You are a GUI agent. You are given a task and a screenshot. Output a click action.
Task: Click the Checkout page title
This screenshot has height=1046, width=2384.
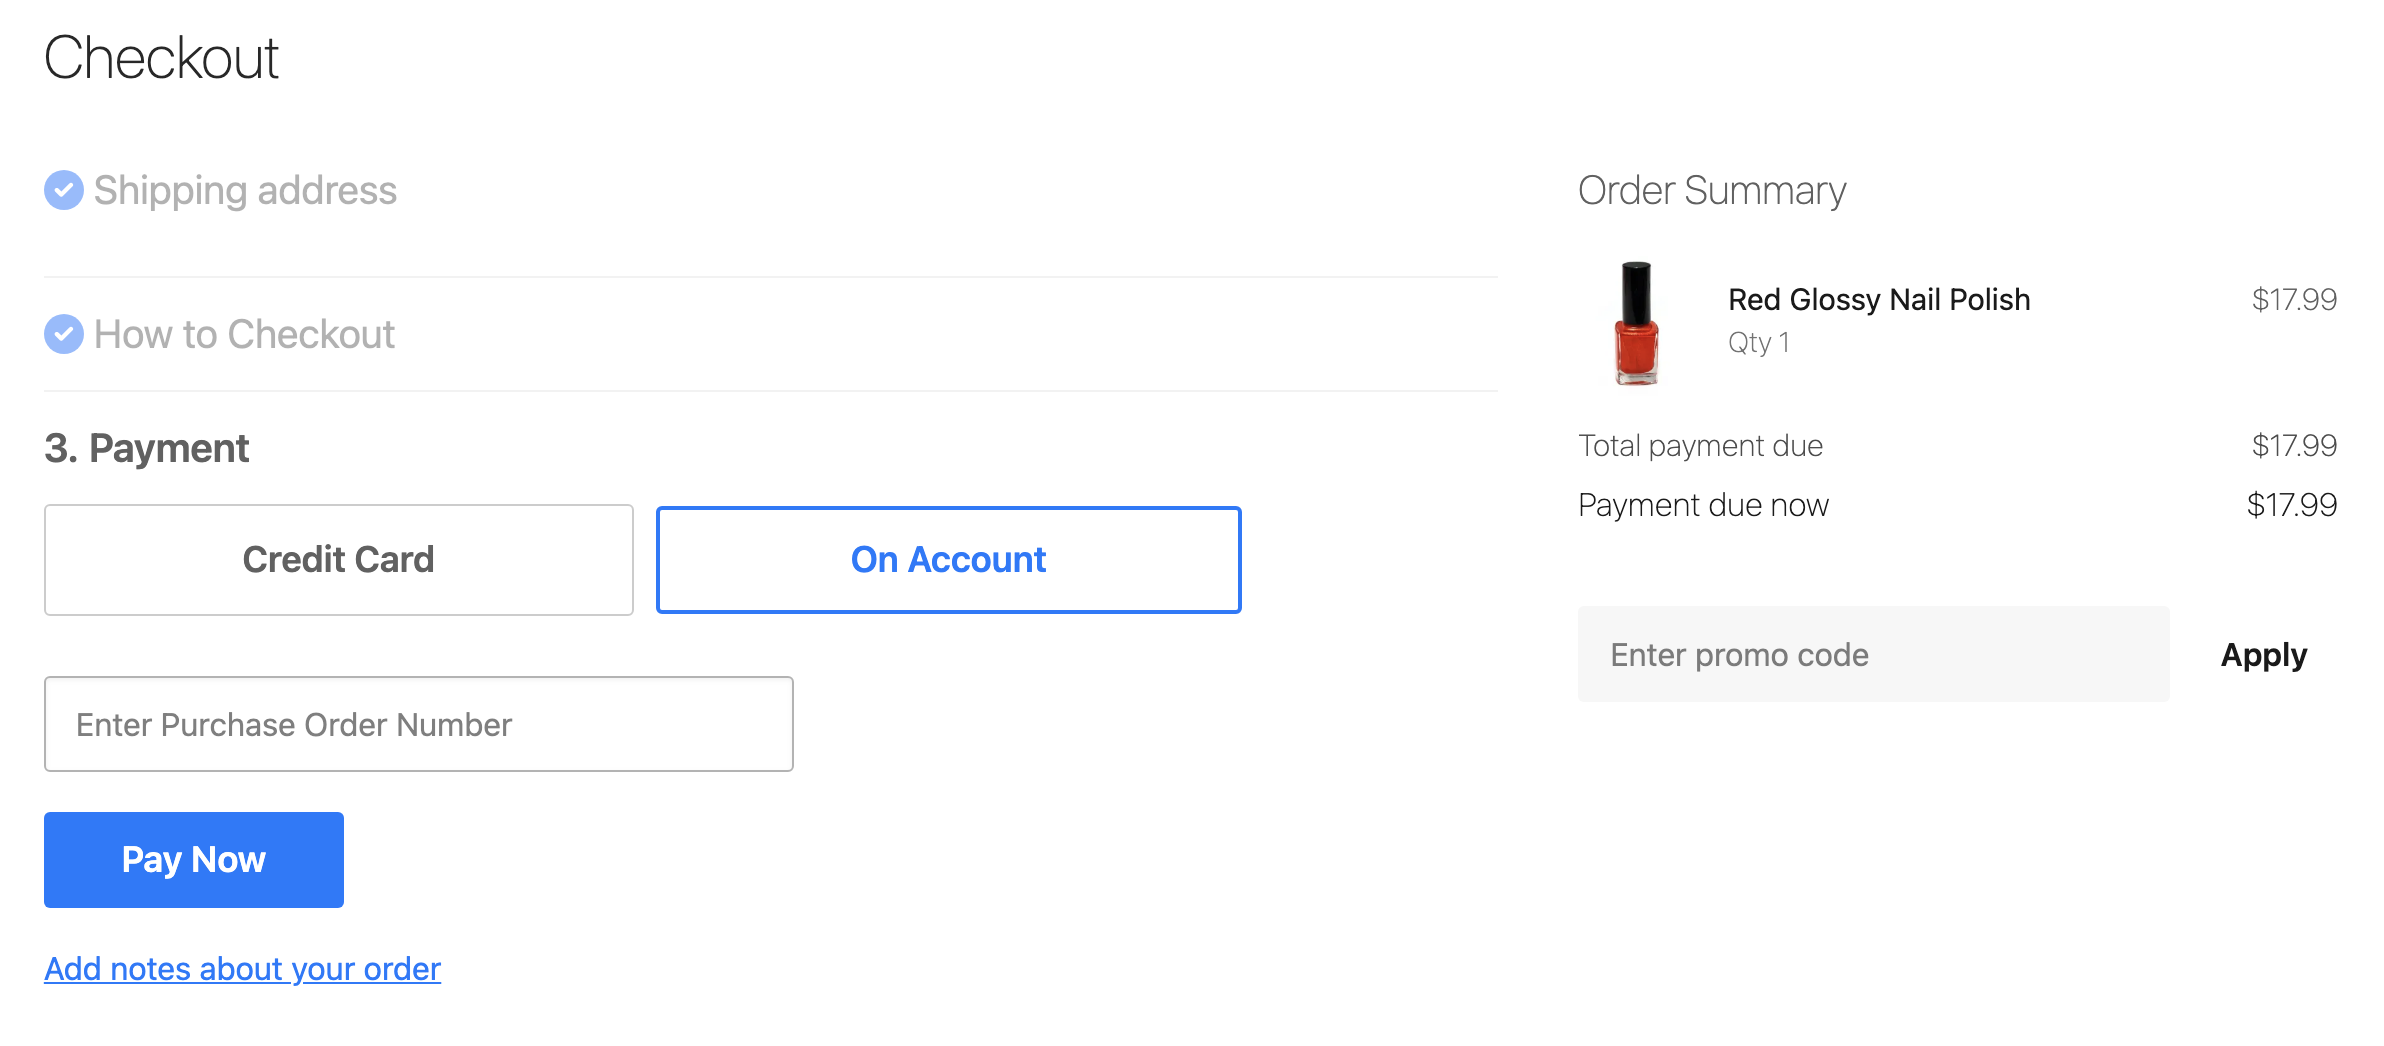[162, 58]
